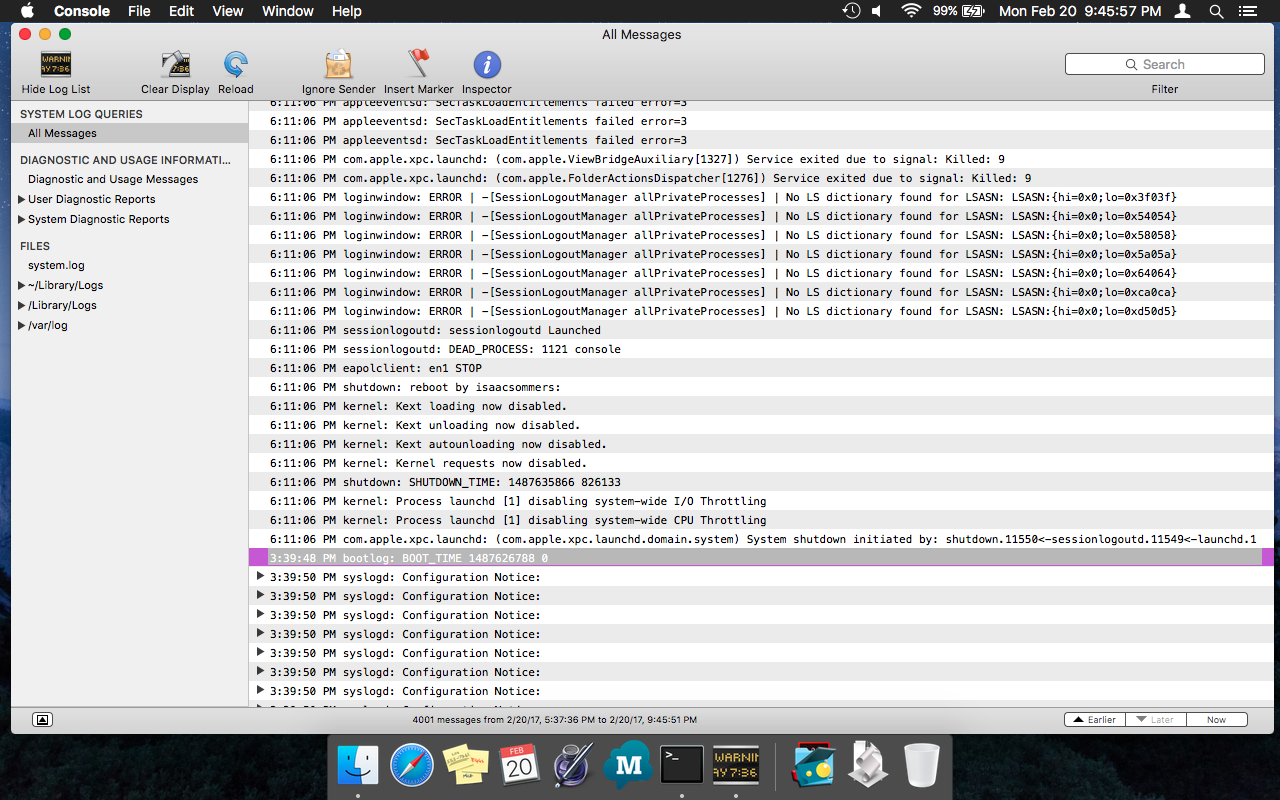This screenshot has height=800, width=1280.
Task: Select the bootlog BOOT_TIME marker row
Action: pos(763,558)
